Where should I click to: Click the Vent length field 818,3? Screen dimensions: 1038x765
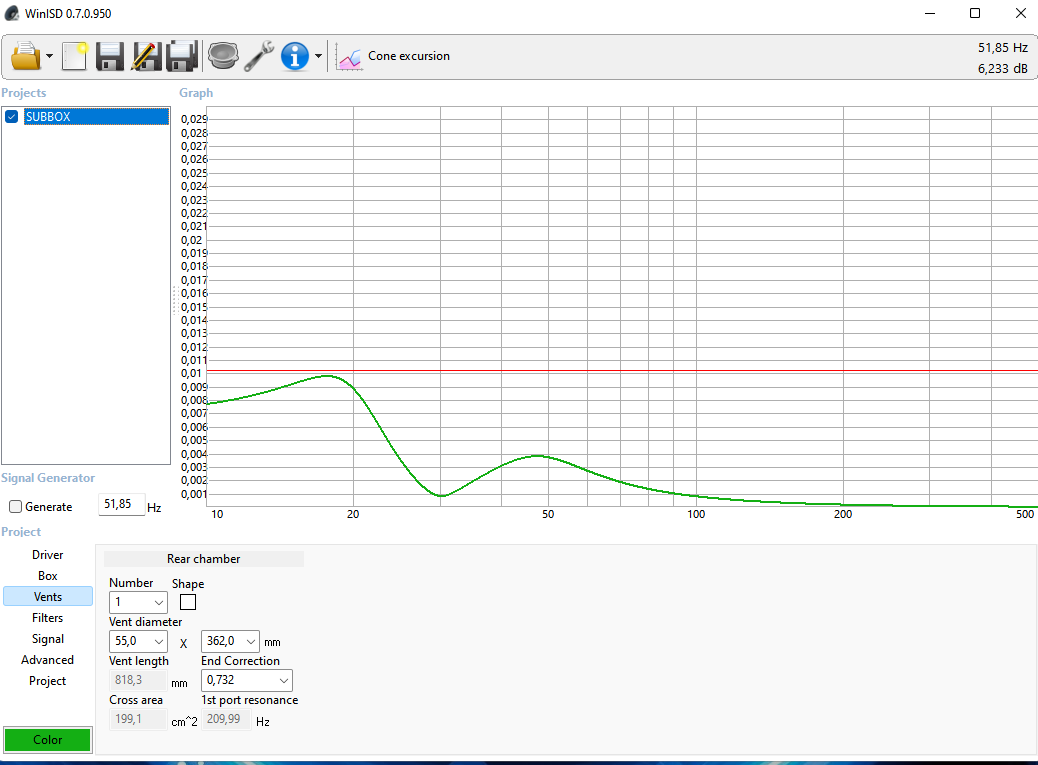click(x=138, y=680)
